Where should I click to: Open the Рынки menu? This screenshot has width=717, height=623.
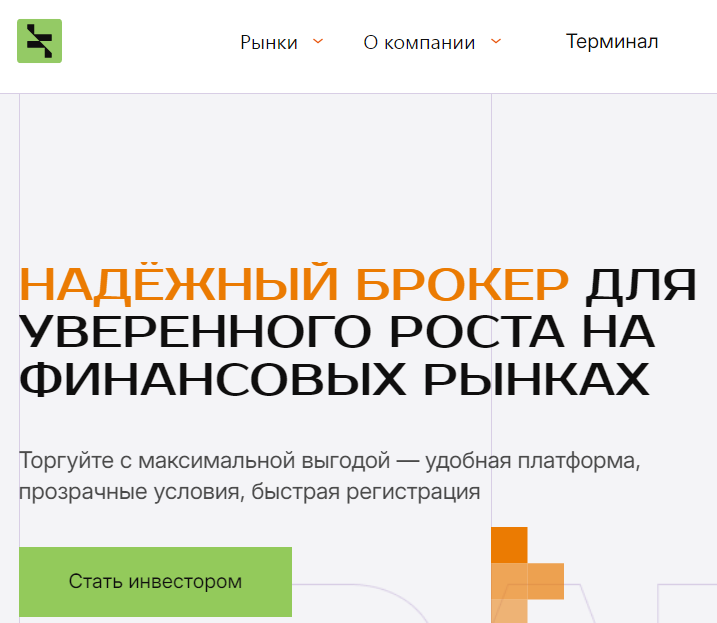[269, 43]
